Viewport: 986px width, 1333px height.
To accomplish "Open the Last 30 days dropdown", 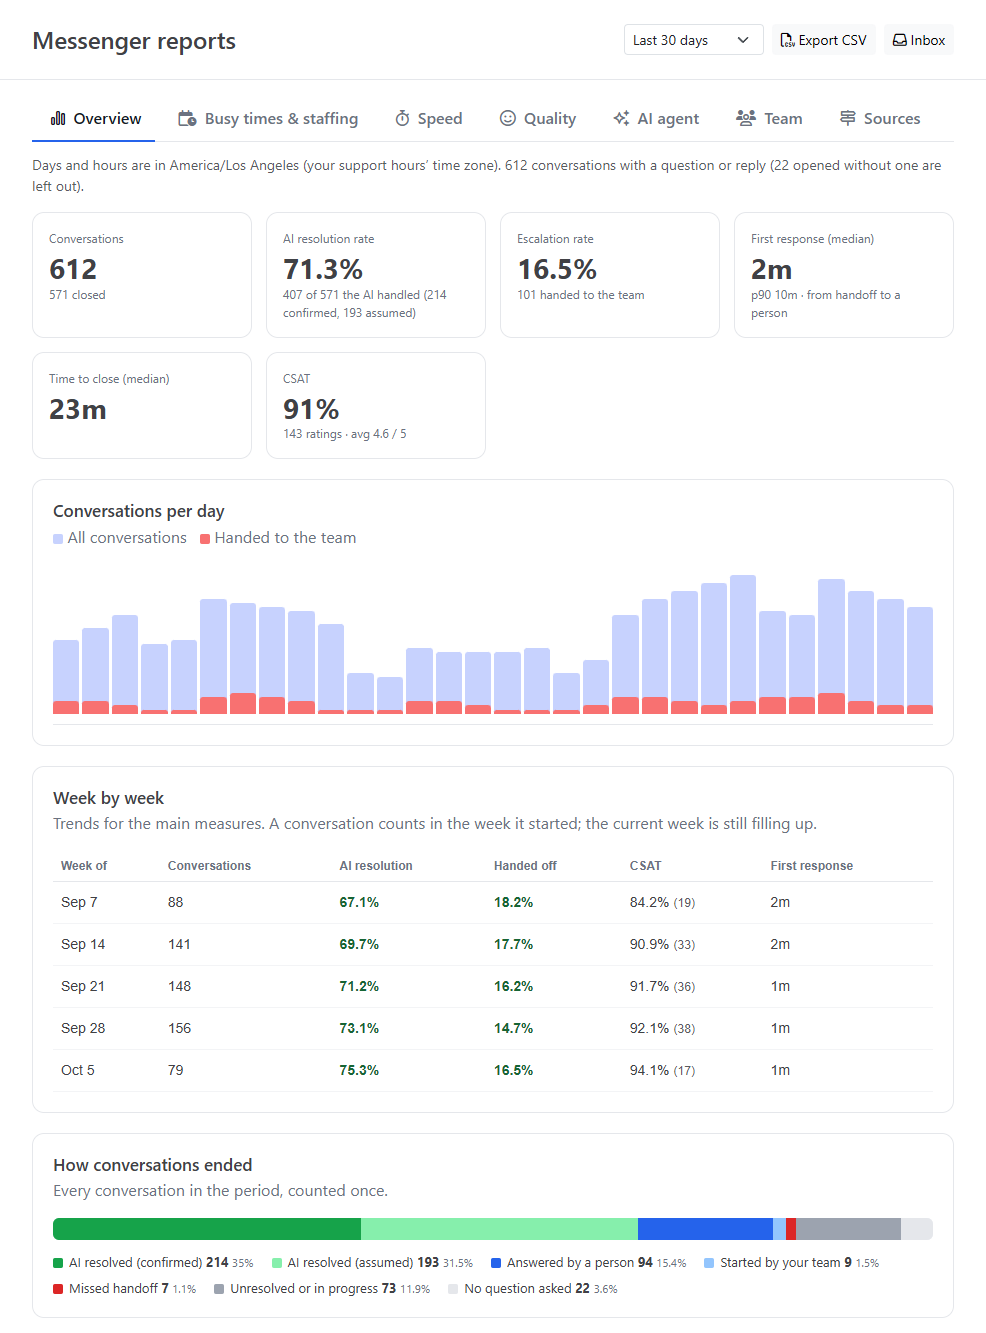I will [x=694, y=40].
